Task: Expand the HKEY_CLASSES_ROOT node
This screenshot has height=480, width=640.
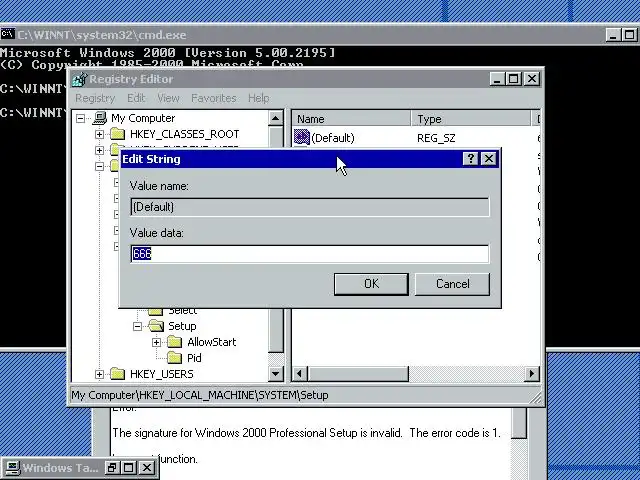Action: pyautogui.click(x=99, y=134)
